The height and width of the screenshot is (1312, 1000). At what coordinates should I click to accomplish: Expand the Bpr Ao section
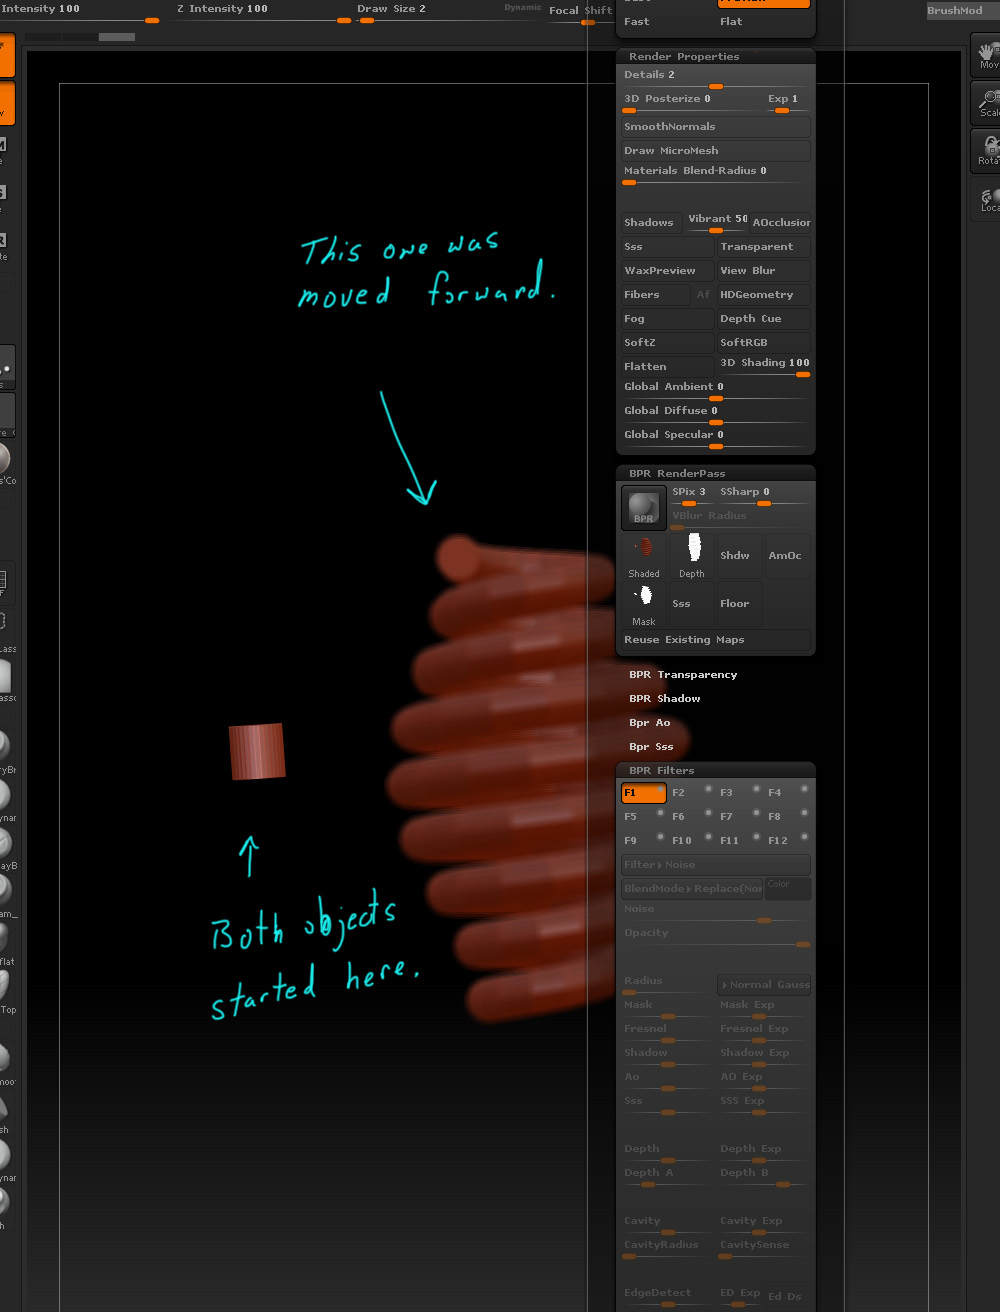(x=650, y=723)
